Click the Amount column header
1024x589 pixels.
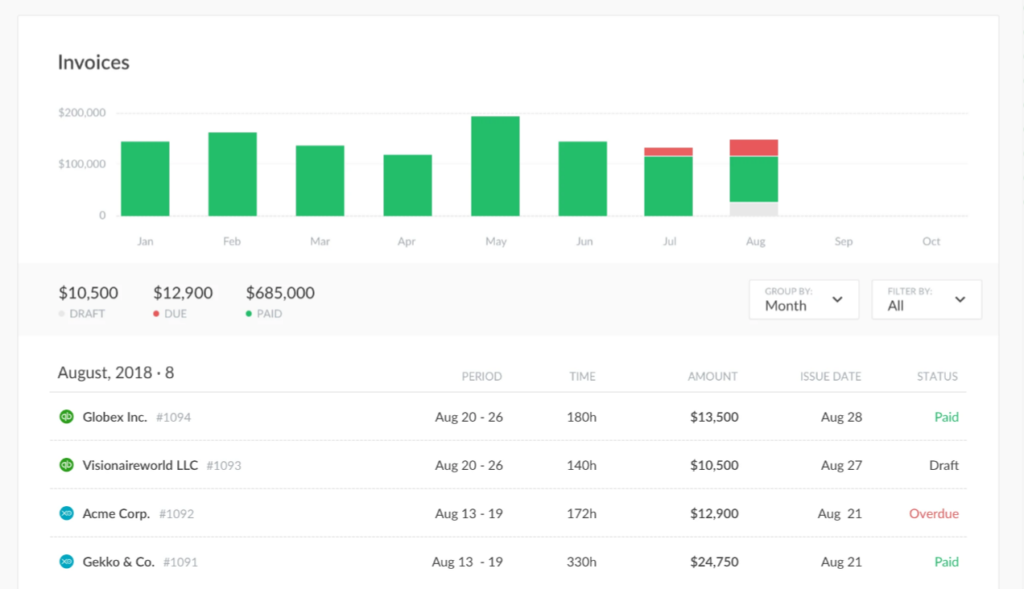[x=712, y=377]
